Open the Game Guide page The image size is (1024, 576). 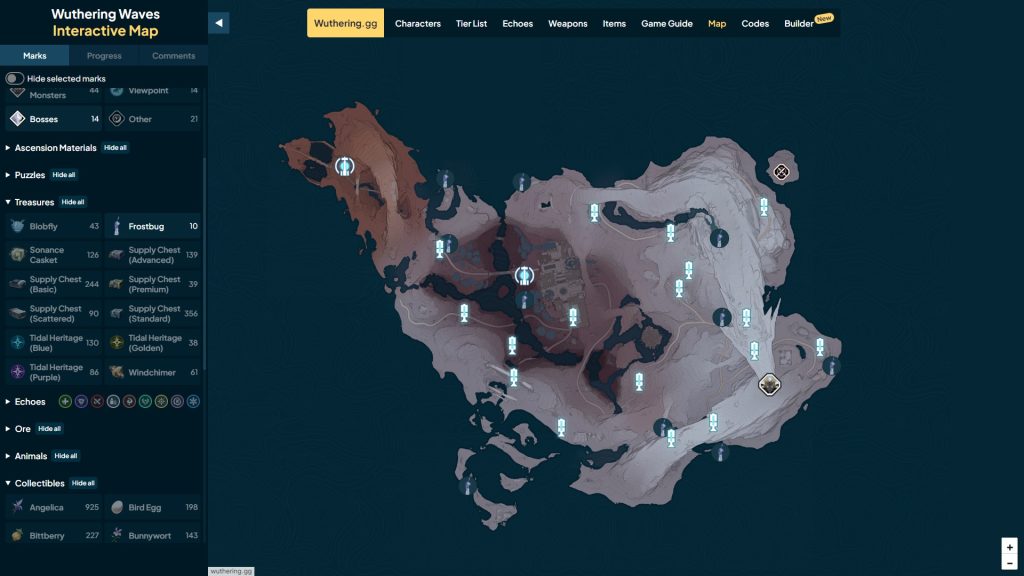pyautogui.click(x=667, y=24)
